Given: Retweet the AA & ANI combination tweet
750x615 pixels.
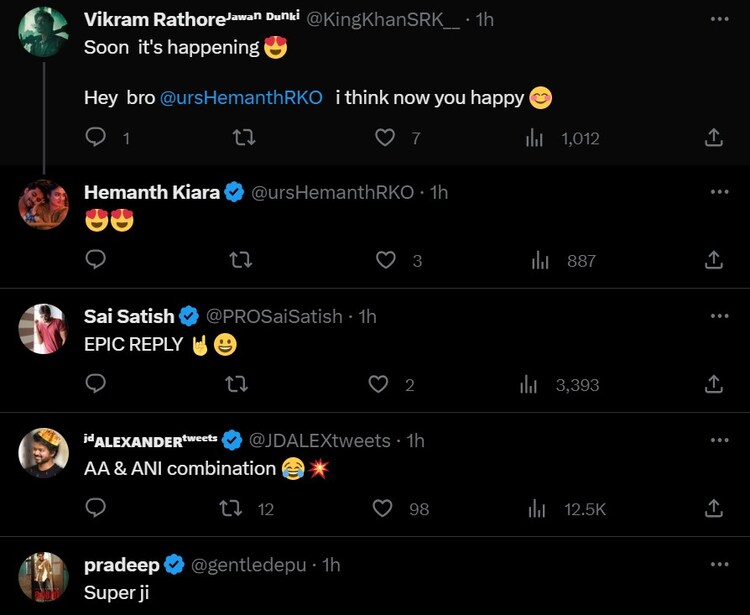Looking at the screenshot, I should (230, 509).
